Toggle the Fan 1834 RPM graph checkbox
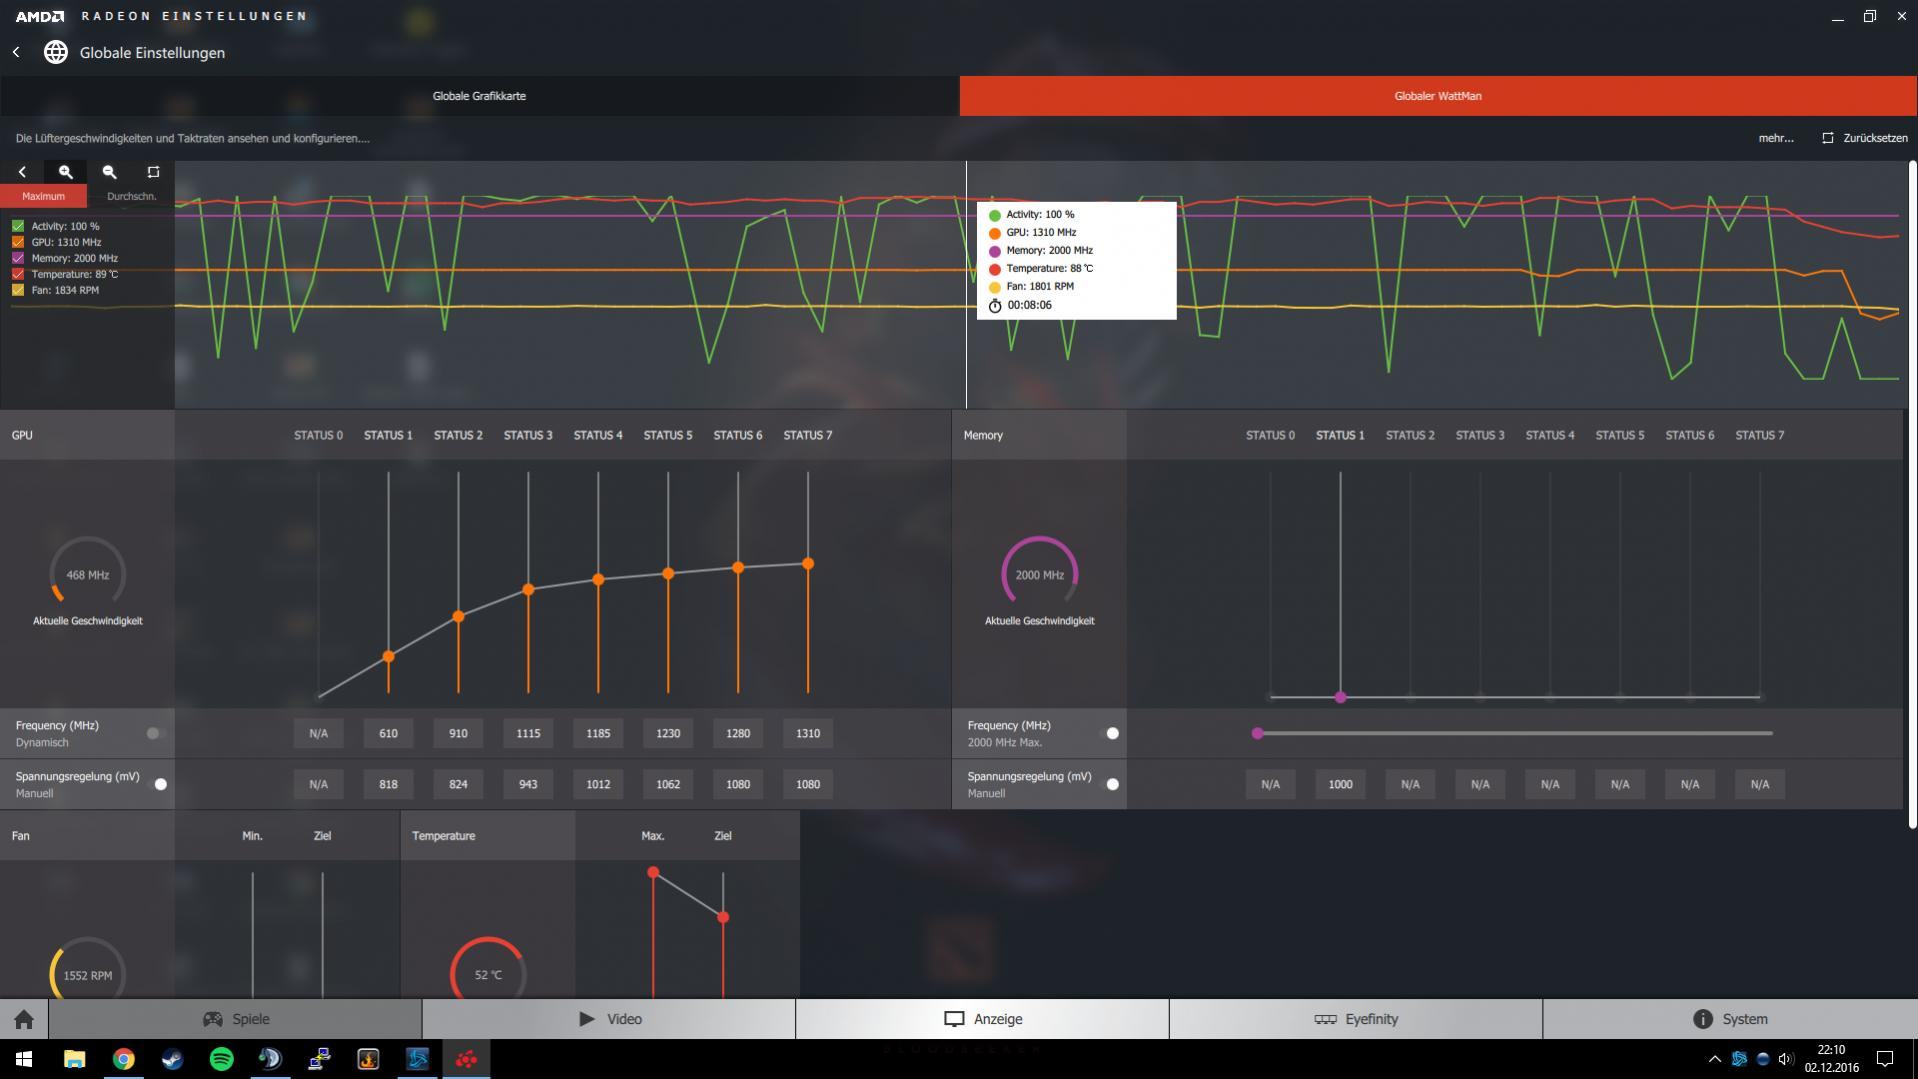Screen dimensions: 1918x1079 click(18, 290)
